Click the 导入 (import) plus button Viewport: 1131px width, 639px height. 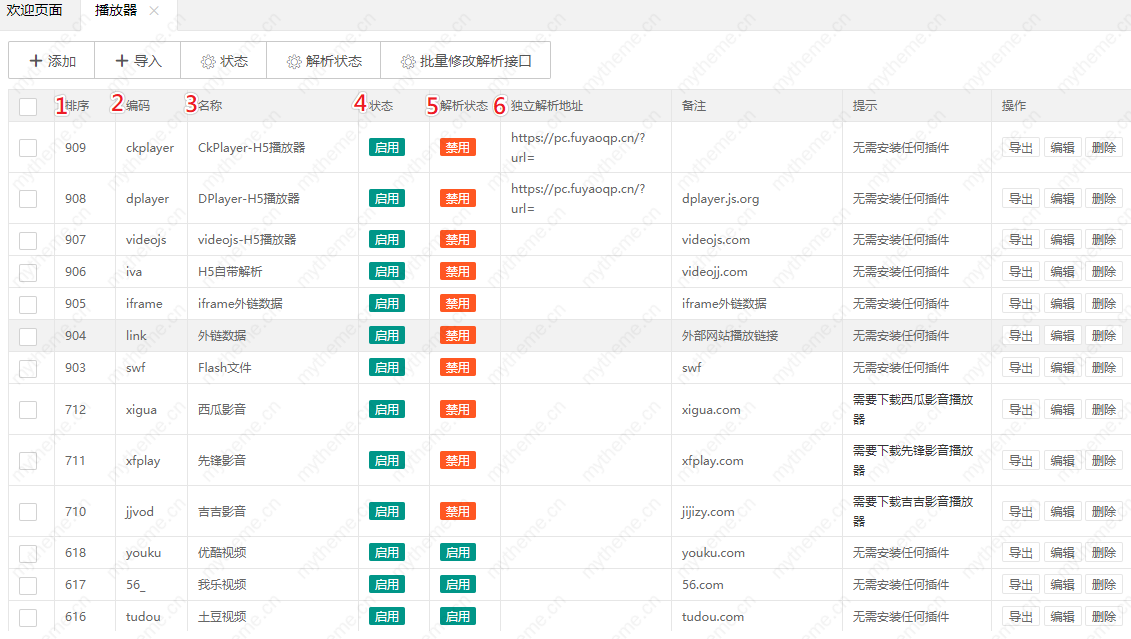(x=138, y=61)
